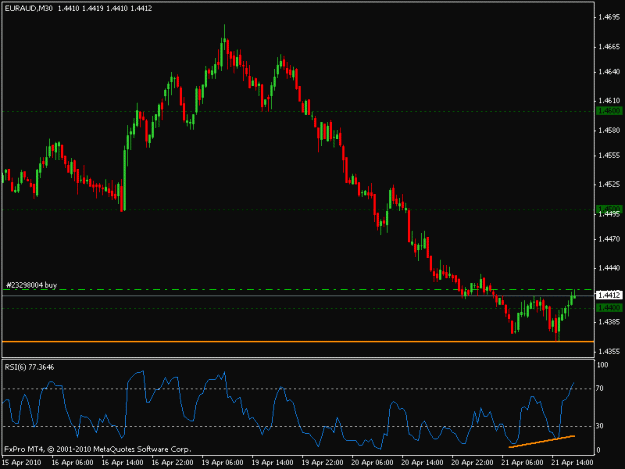Click the 19 Apr 06:00 time label

222,462
